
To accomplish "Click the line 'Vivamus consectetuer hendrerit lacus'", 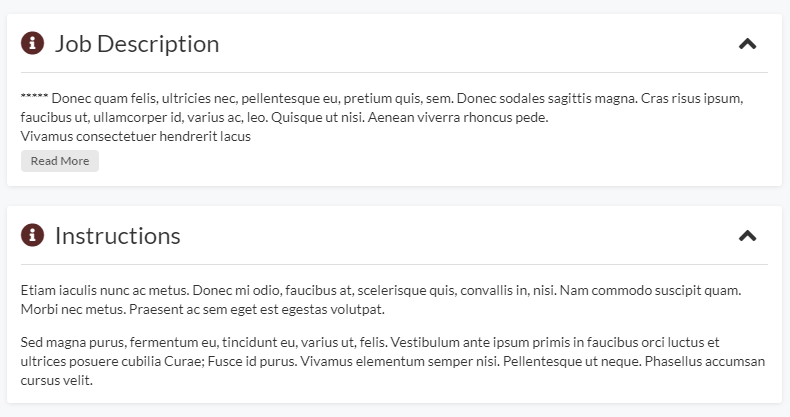I will (x=136, y=136).
